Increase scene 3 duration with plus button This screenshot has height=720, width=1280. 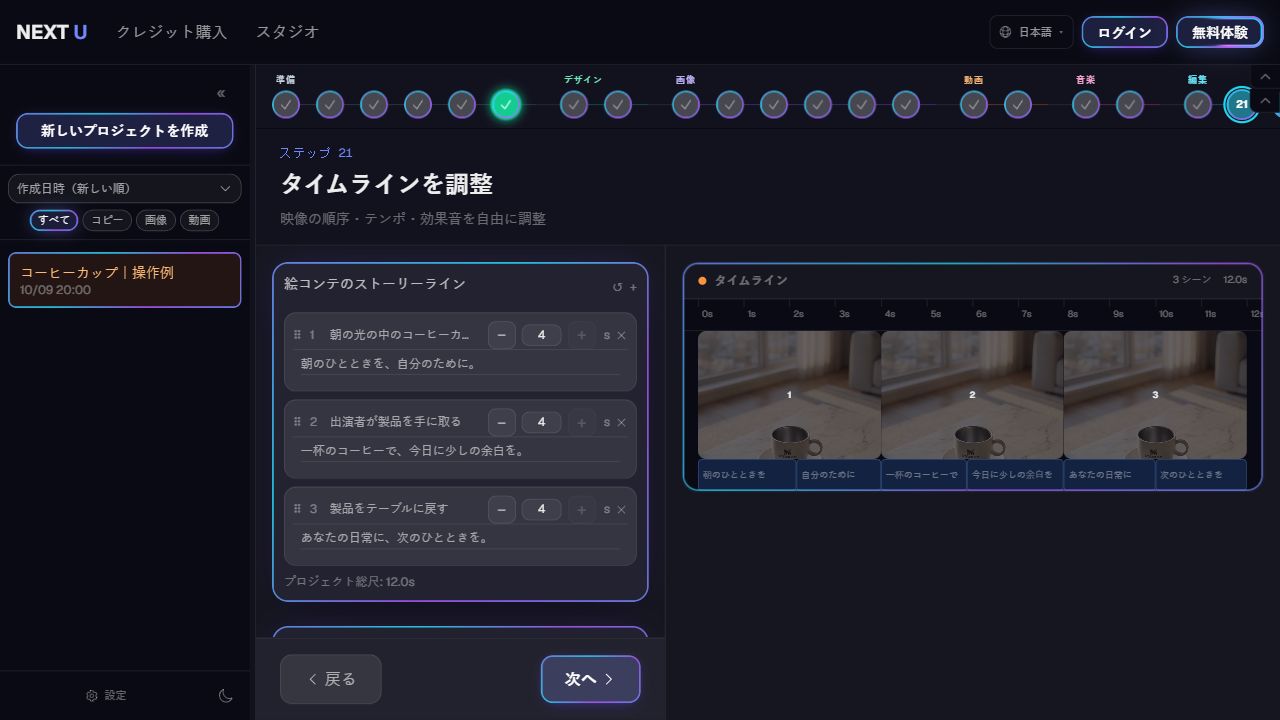pos(582,509)
